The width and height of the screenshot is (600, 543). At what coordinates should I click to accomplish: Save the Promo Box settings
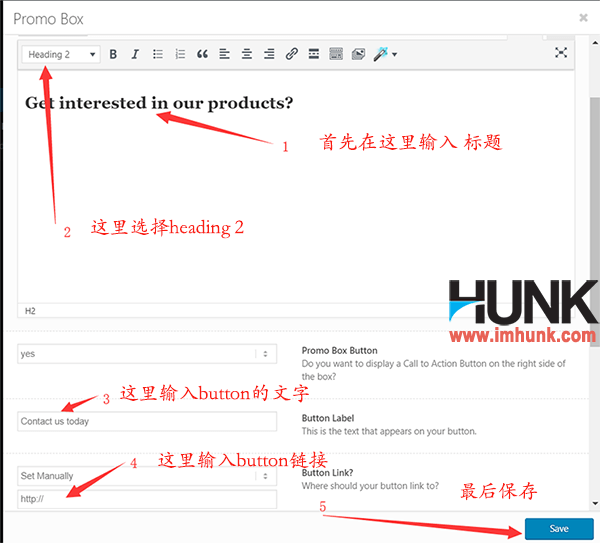(559, 529)
